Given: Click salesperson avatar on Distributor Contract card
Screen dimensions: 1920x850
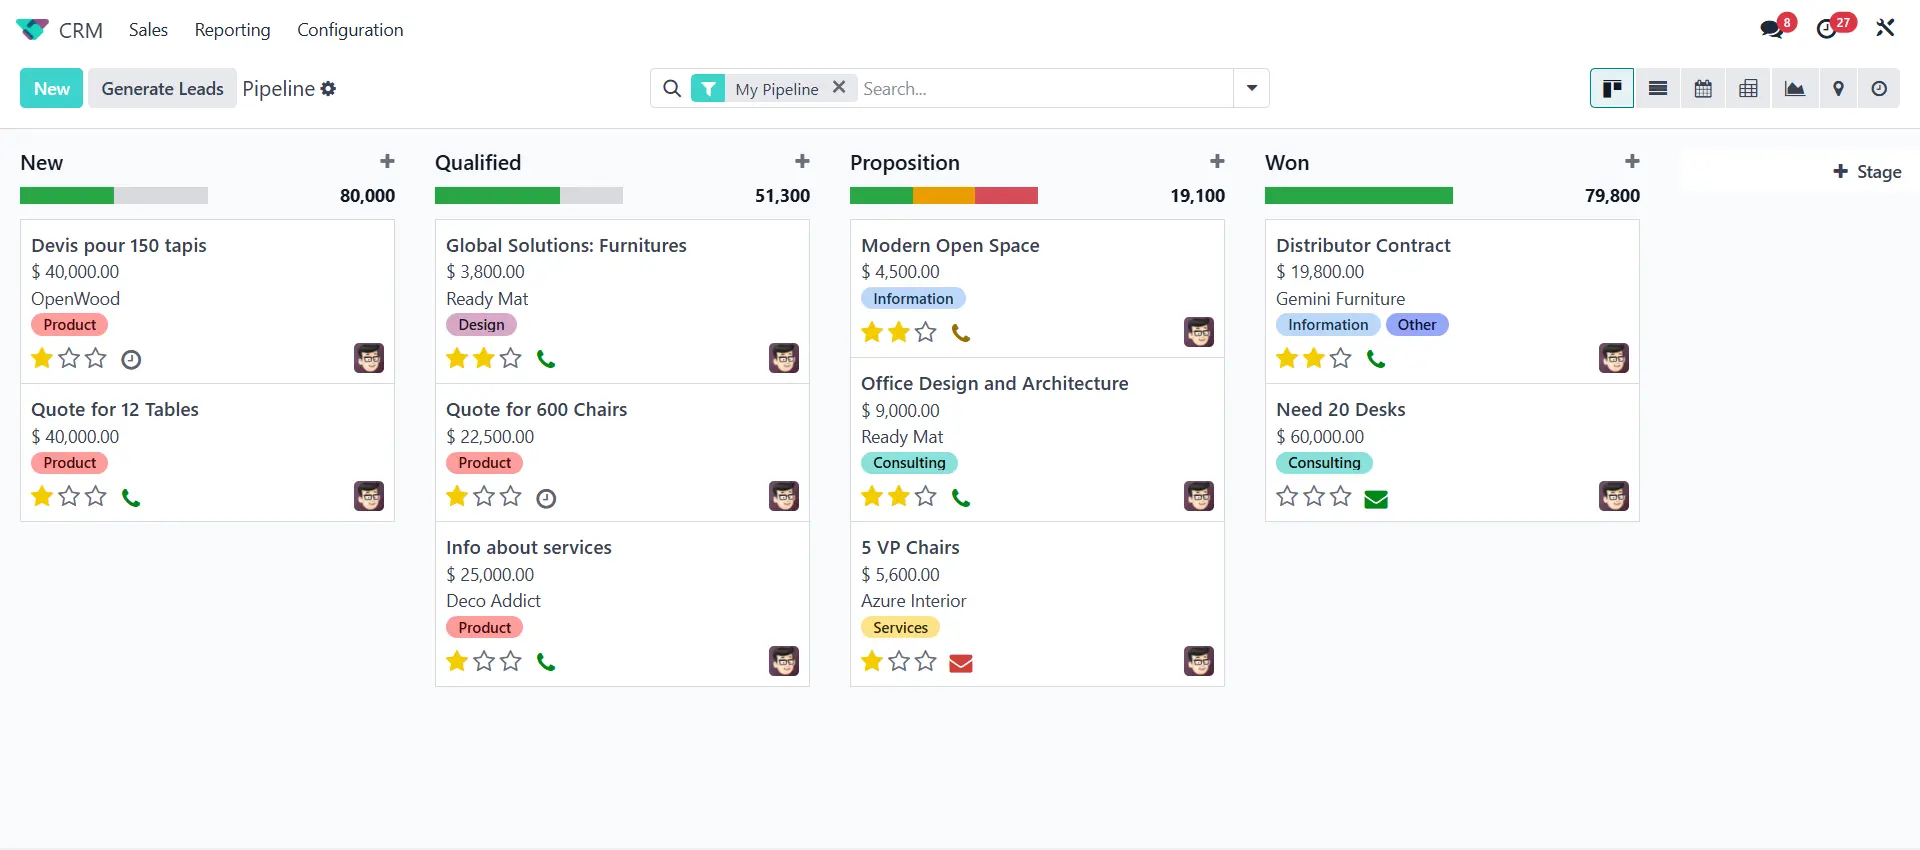Looking at the screenshot, I should click(x=1614, y=358).
